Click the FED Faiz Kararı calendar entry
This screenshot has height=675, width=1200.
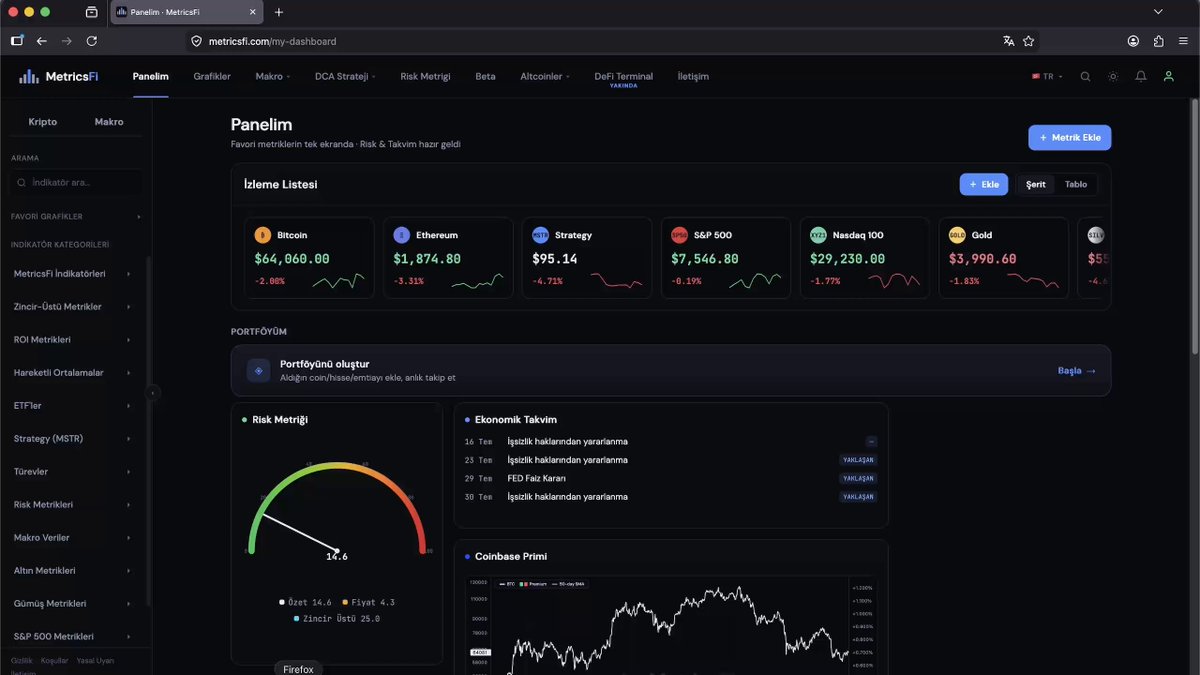(x=670, y=478)
